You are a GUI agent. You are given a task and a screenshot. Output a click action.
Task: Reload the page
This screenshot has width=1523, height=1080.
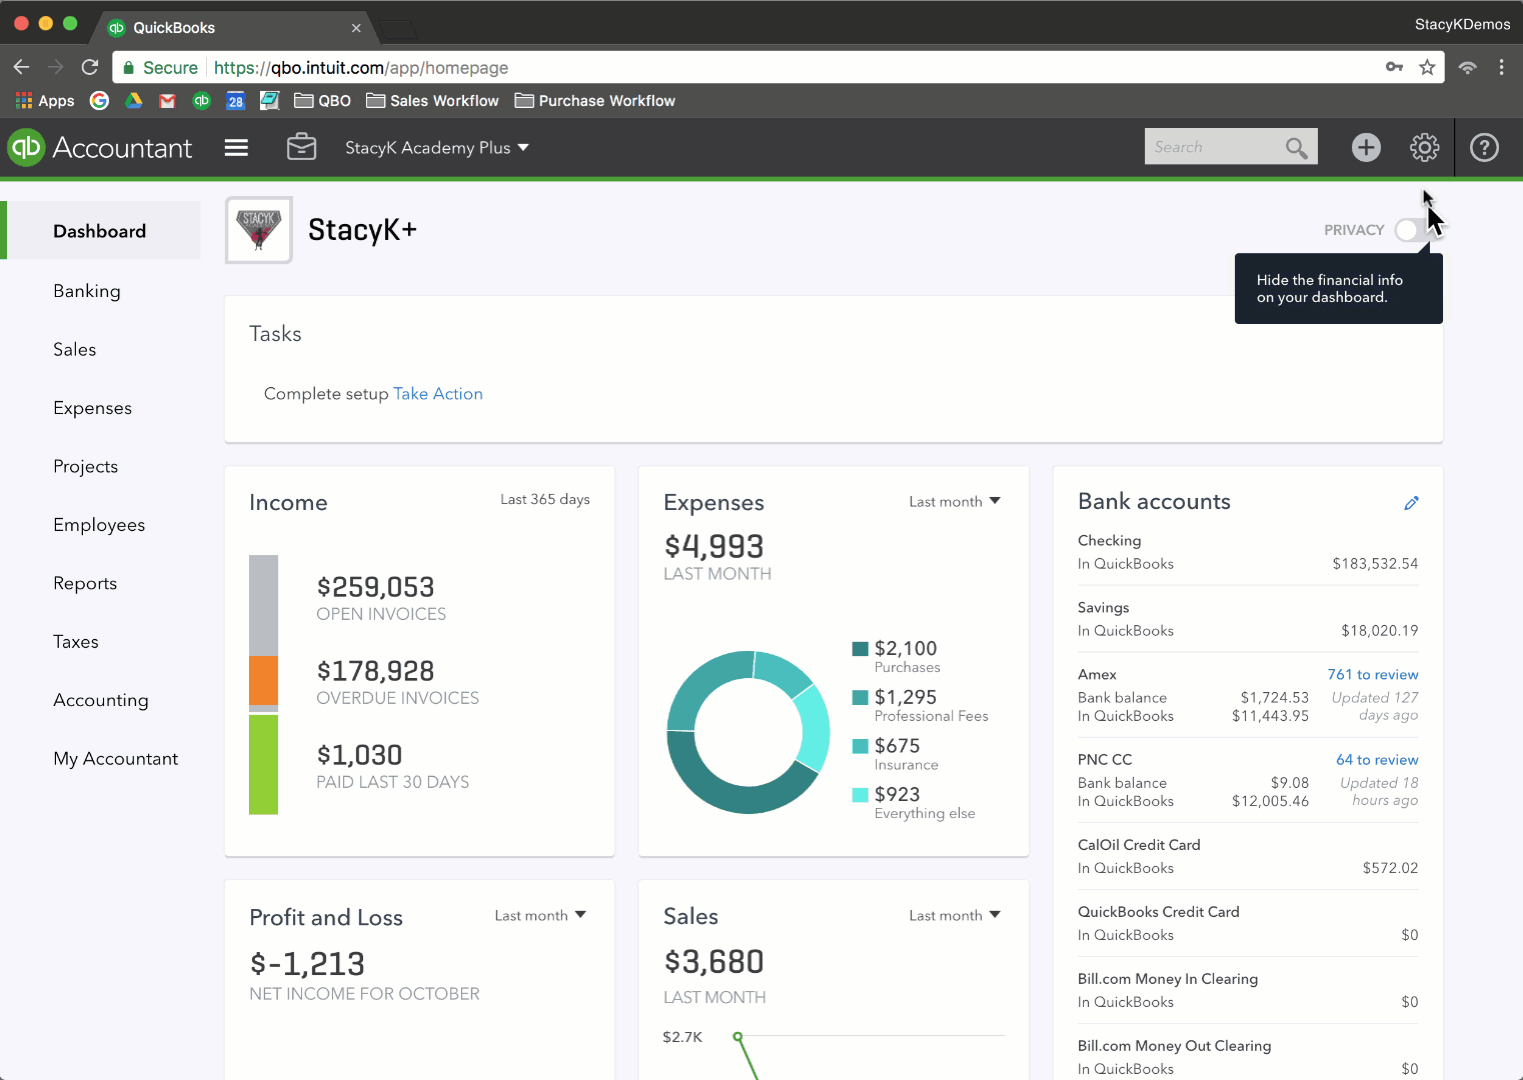coord(90,67)
